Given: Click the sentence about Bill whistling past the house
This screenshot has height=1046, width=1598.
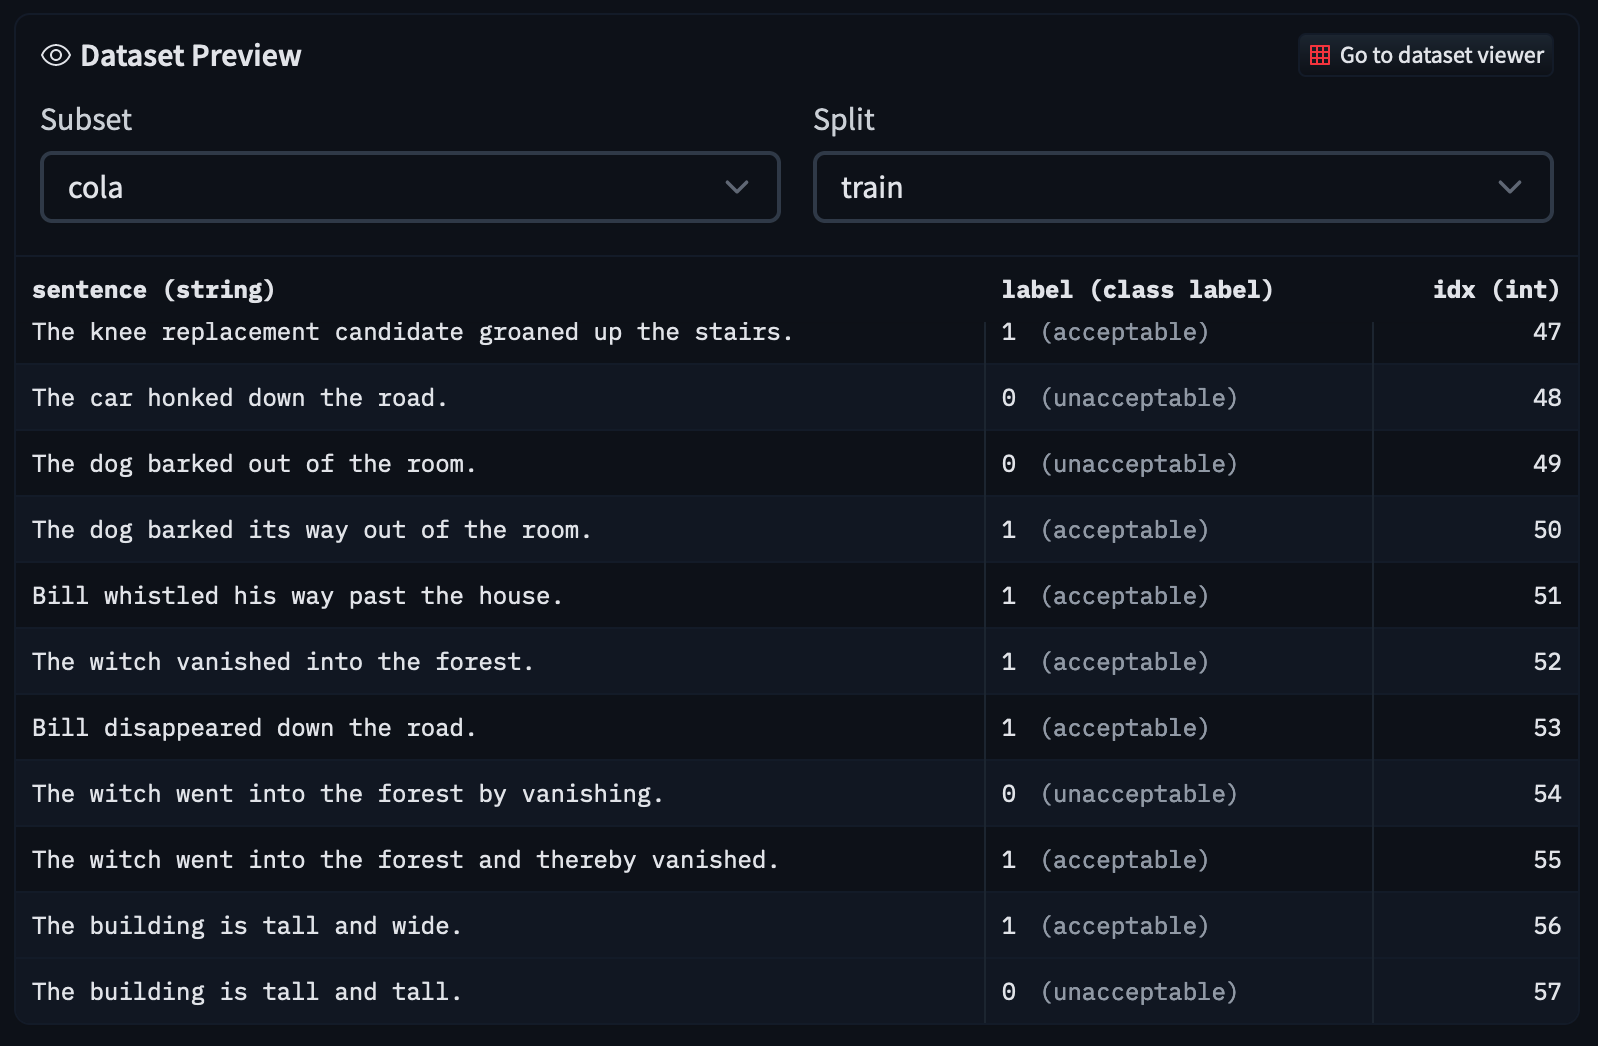Looking at the screenshot, I should click(x=297, y=595).
